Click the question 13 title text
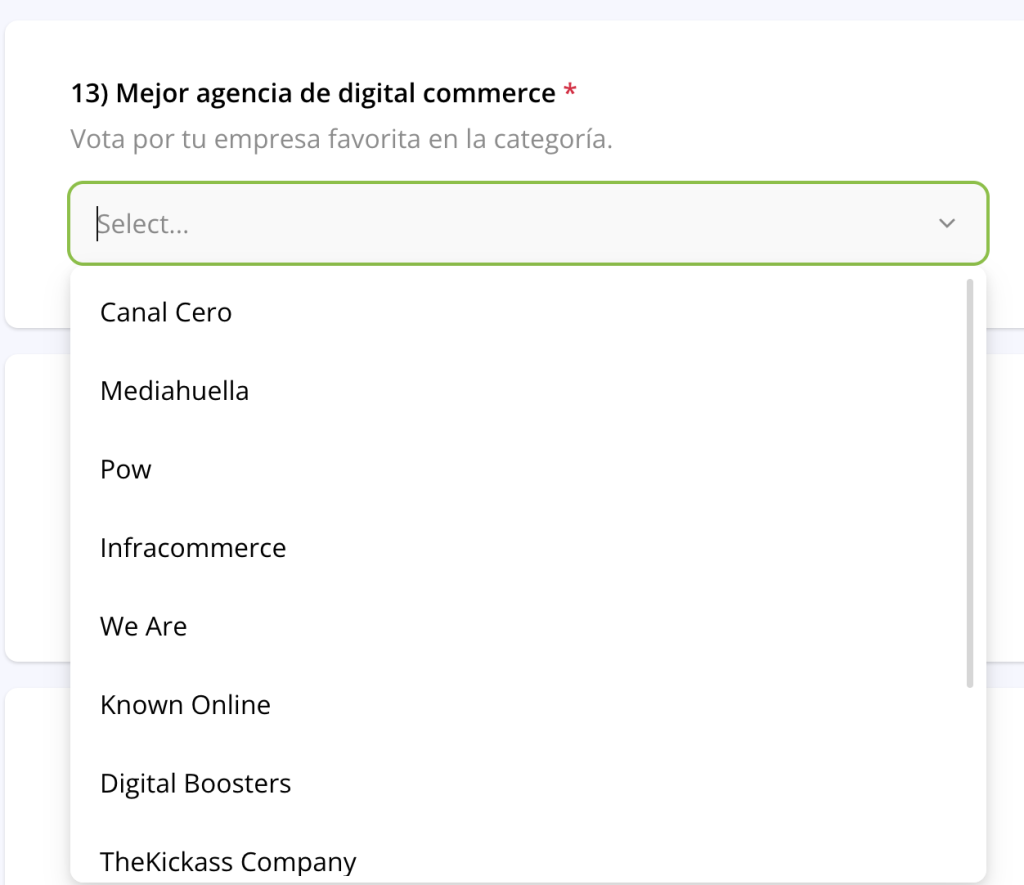 click(x=312, y=93)
